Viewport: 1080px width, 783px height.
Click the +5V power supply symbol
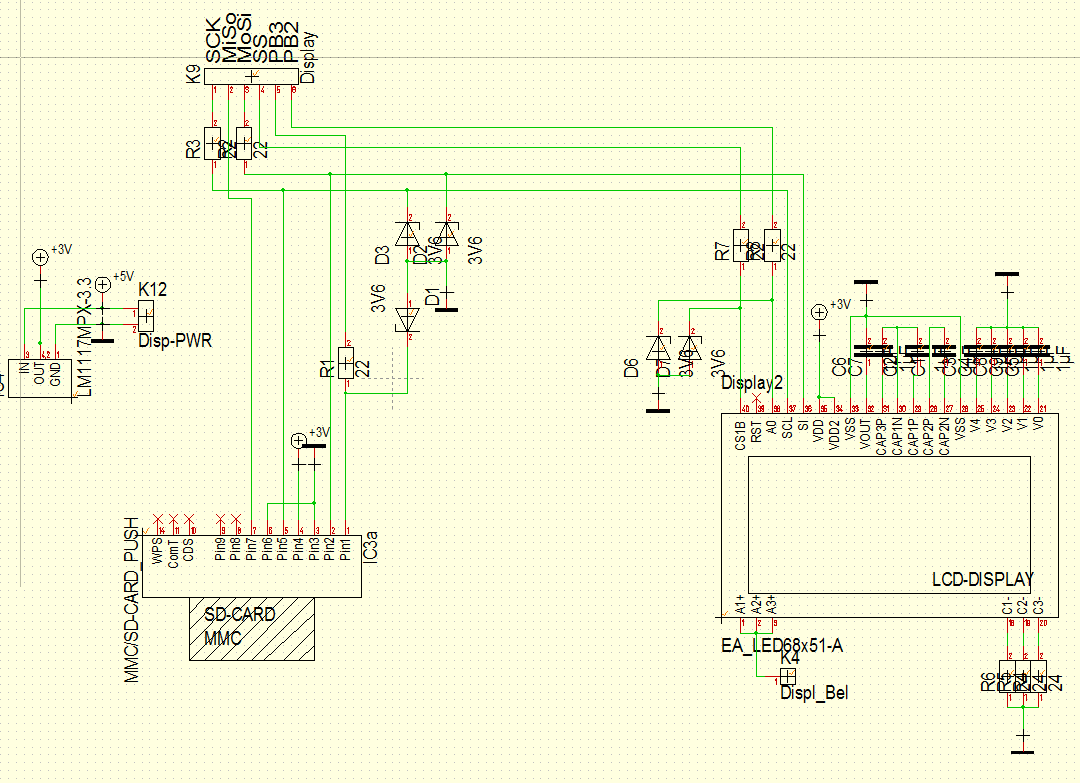103,284
